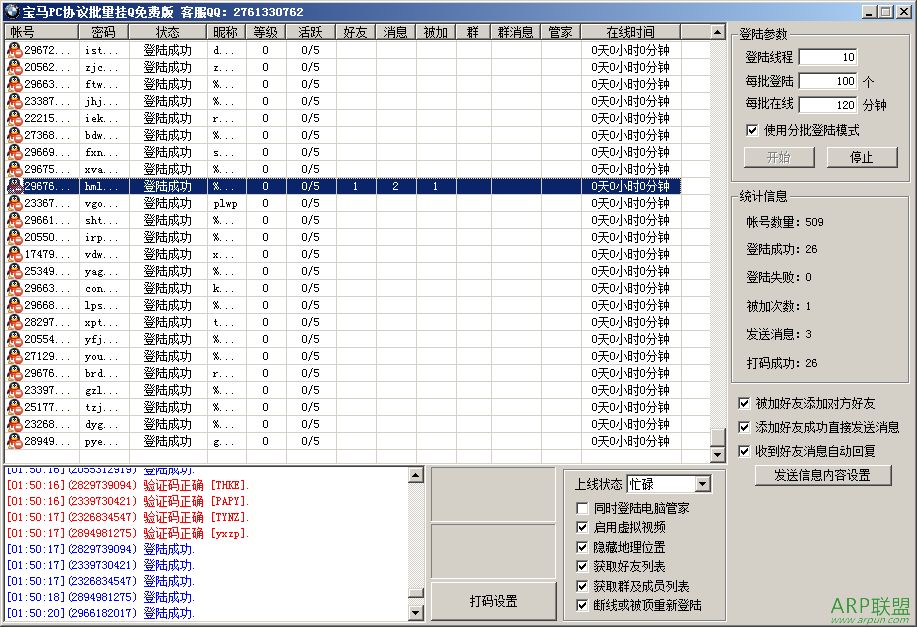Click the 开始 button
Image resolution: width=917 pixels, height=627 pixels.
pyautogui.click(x=779, y=157)
